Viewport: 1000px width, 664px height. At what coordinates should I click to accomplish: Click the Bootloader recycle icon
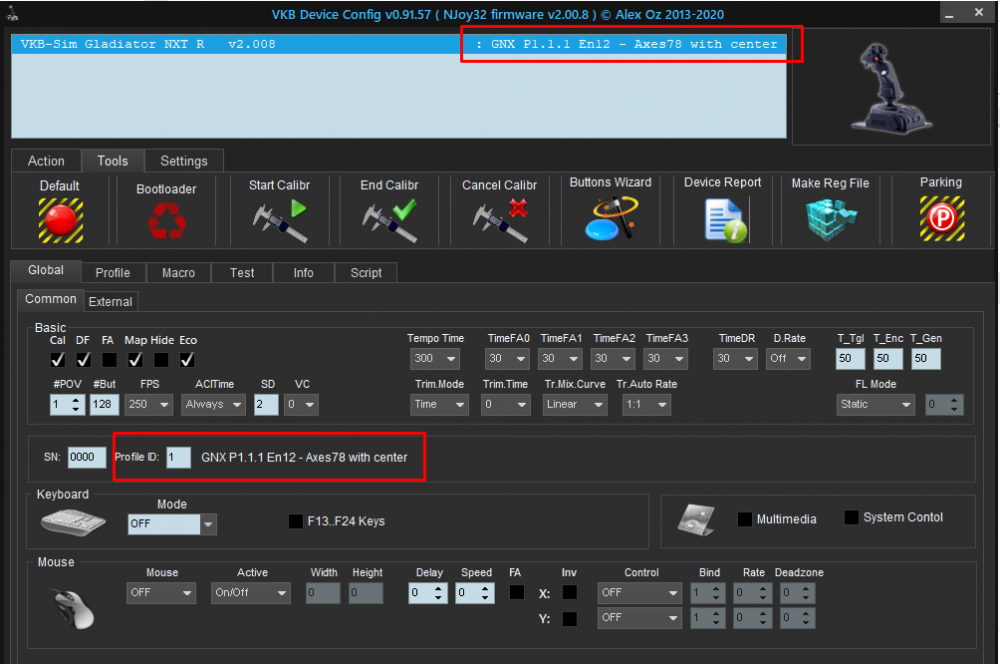coord(166,220)
